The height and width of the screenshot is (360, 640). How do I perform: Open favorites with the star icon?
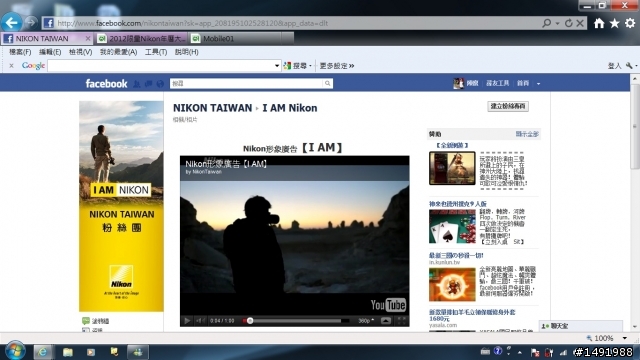614,23
